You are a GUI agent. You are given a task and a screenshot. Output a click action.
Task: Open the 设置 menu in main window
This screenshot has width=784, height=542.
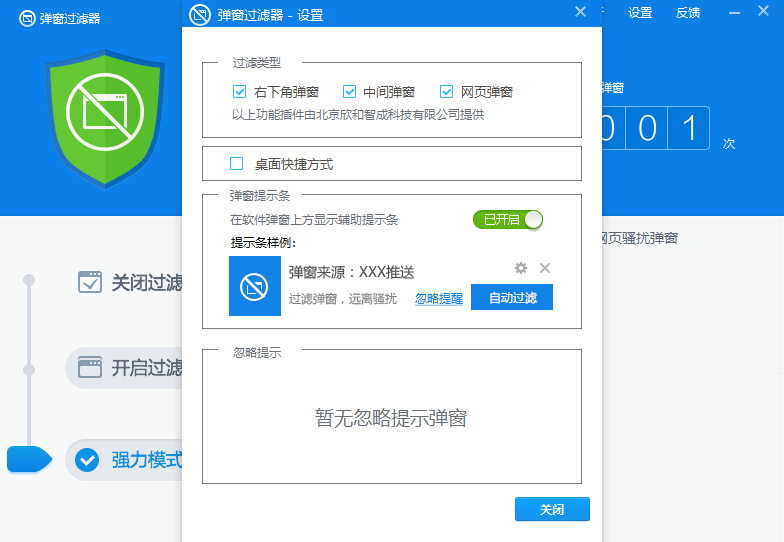[x=640, y=13]
